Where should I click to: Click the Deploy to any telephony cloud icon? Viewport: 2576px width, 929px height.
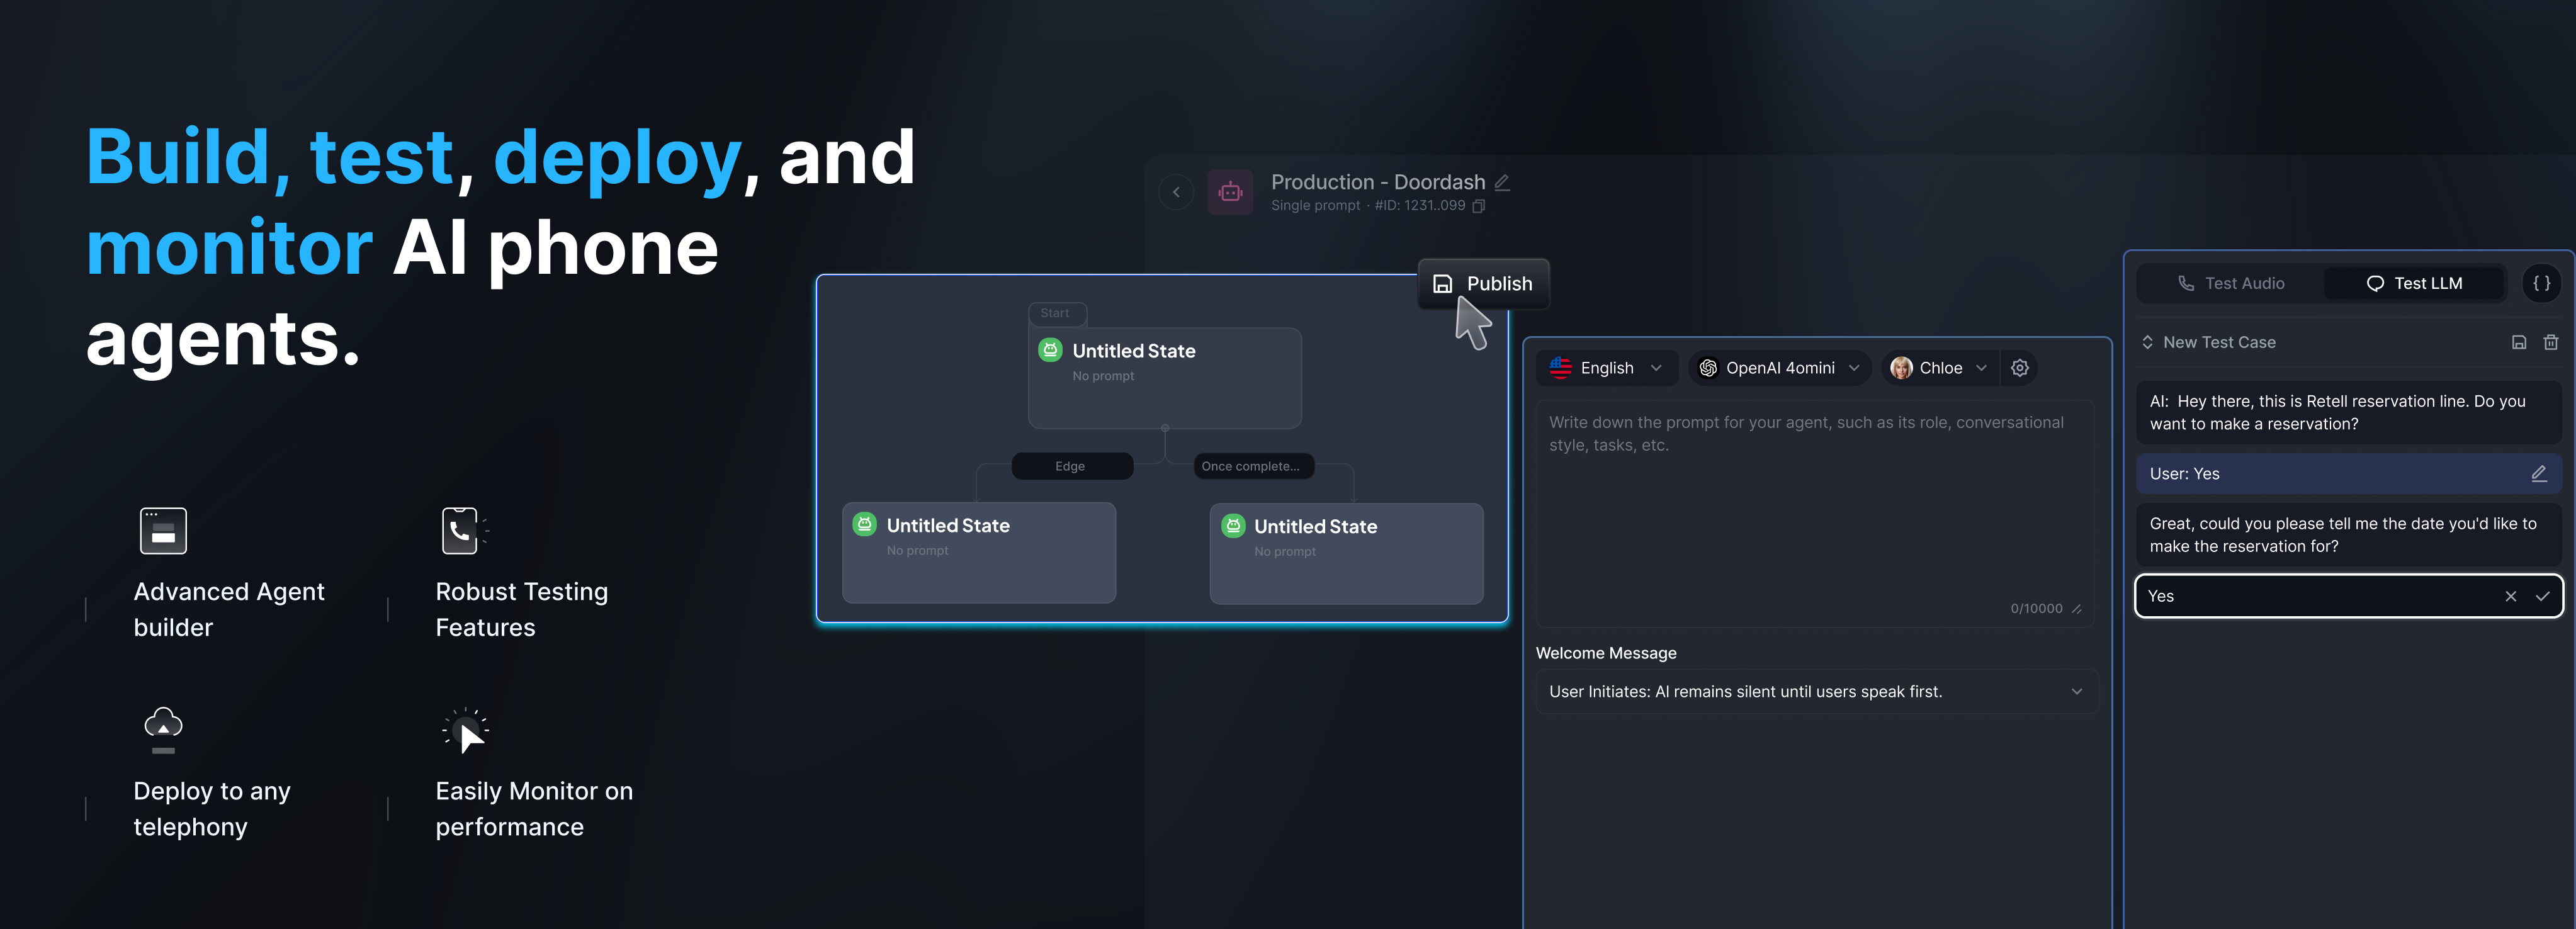[163, 730]
